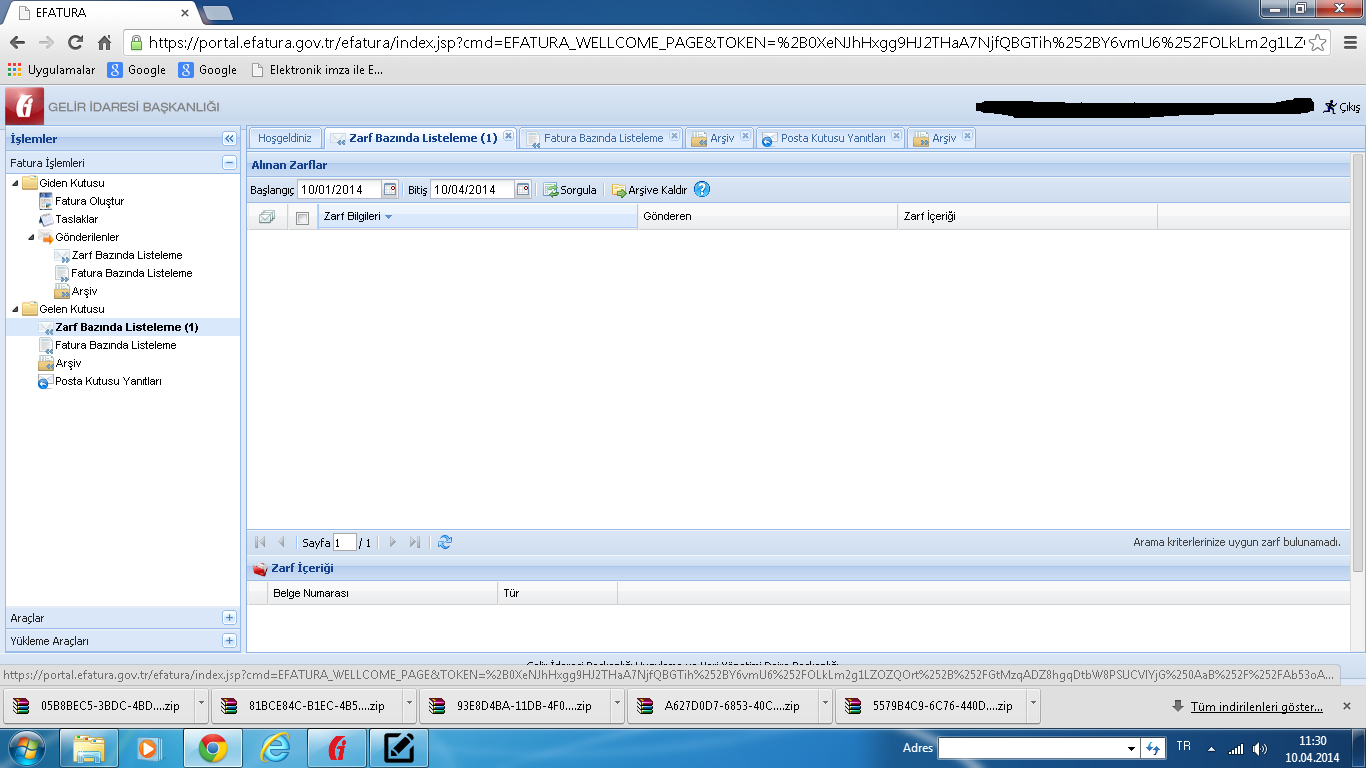Click the Arşive Kaldır button
The height and width of the screenshot is (768, 1366).
coord(649,189)
